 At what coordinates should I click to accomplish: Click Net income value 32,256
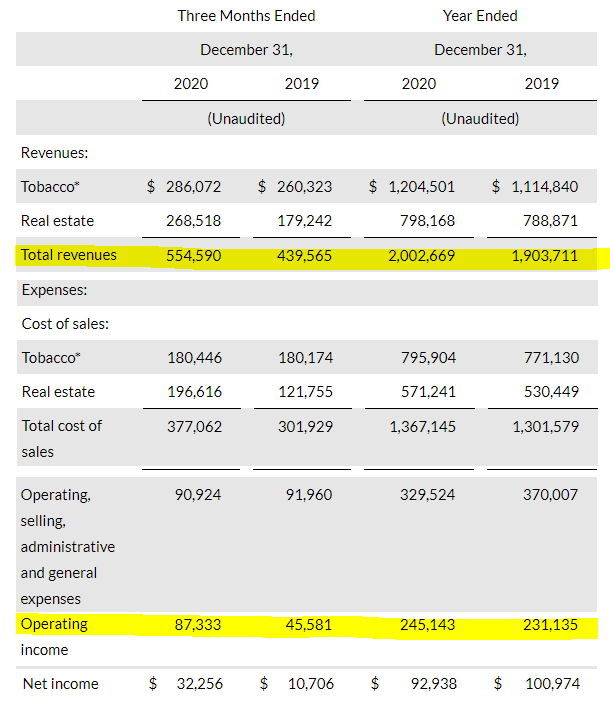200,684
